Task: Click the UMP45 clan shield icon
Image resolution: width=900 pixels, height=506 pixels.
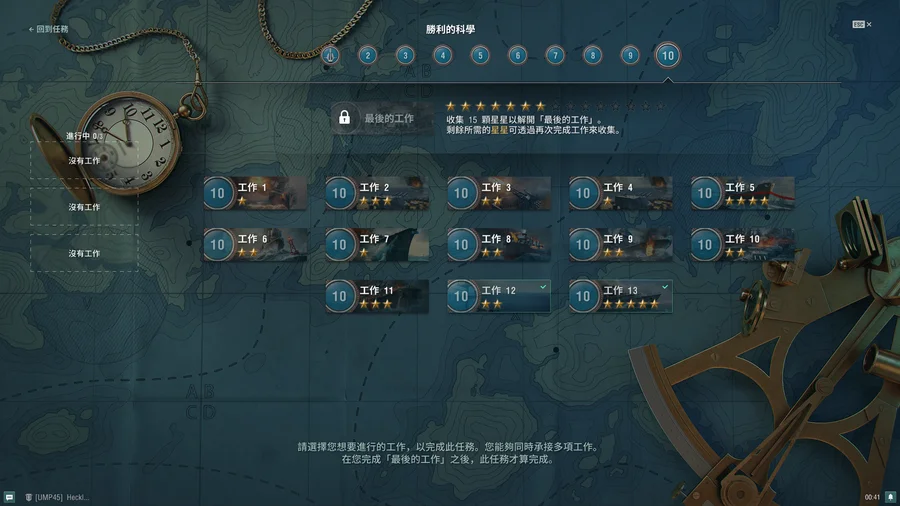Action: pyautogui.click(x=28, y=497)
